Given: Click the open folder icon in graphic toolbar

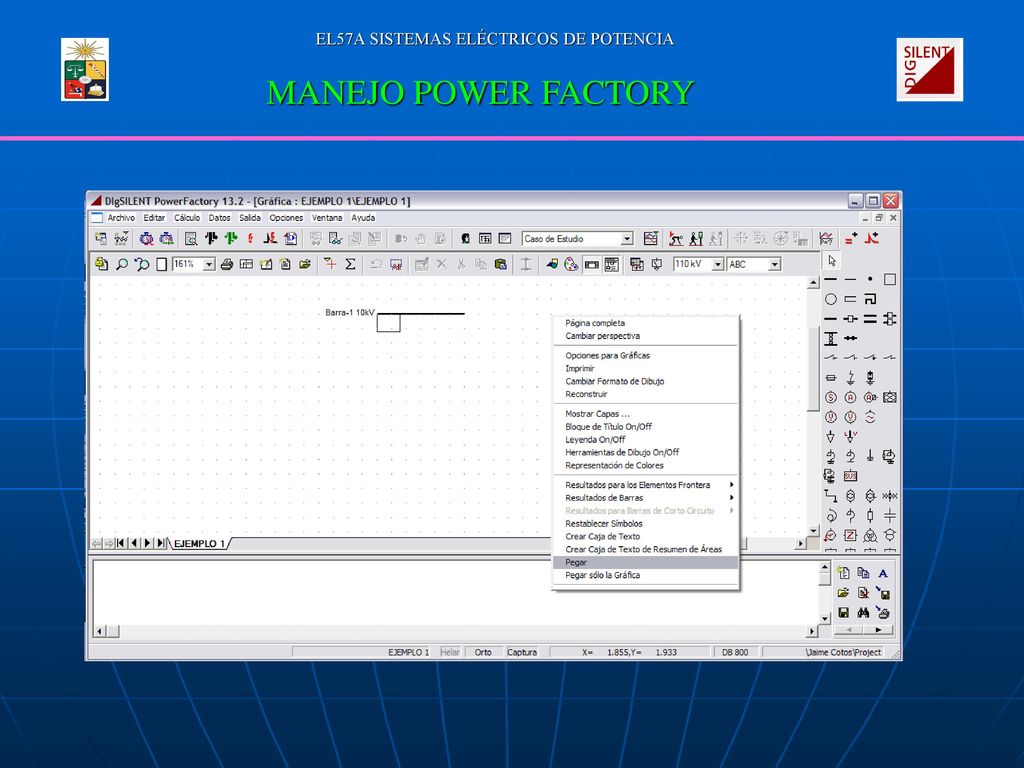Looking at the screenshot, I should [305, 264].
